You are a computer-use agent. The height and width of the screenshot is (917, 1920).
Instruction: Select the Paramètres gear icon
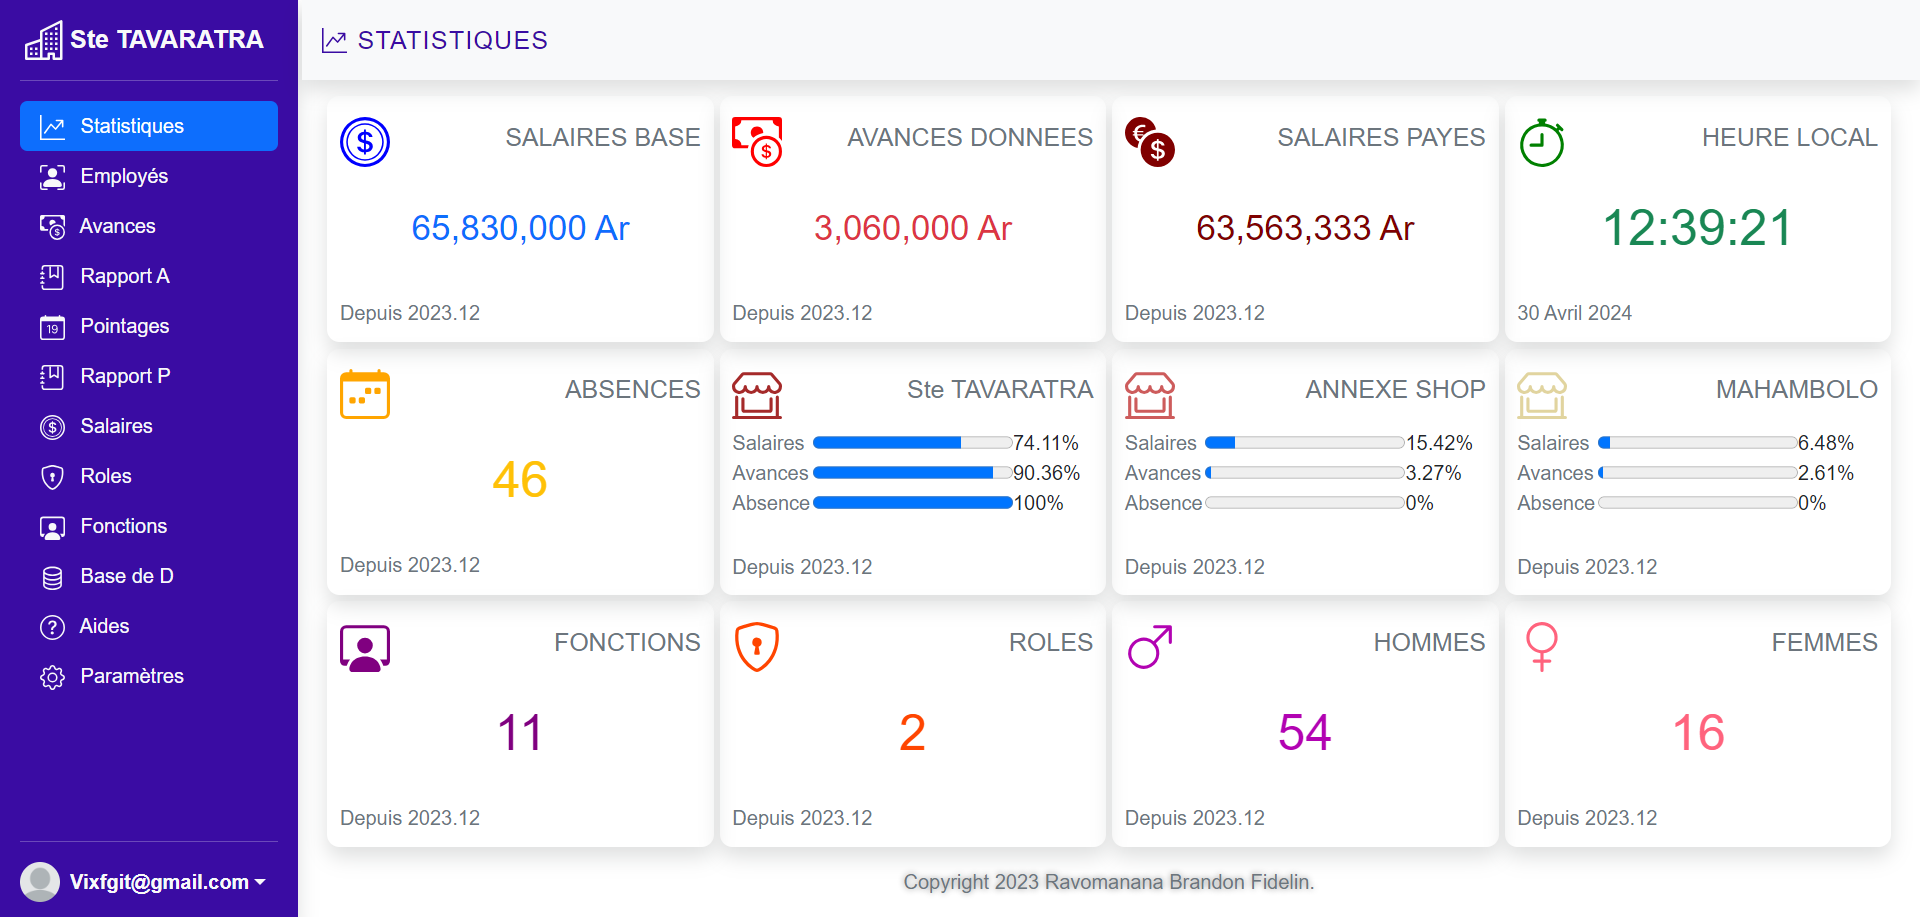pos(52,676)
